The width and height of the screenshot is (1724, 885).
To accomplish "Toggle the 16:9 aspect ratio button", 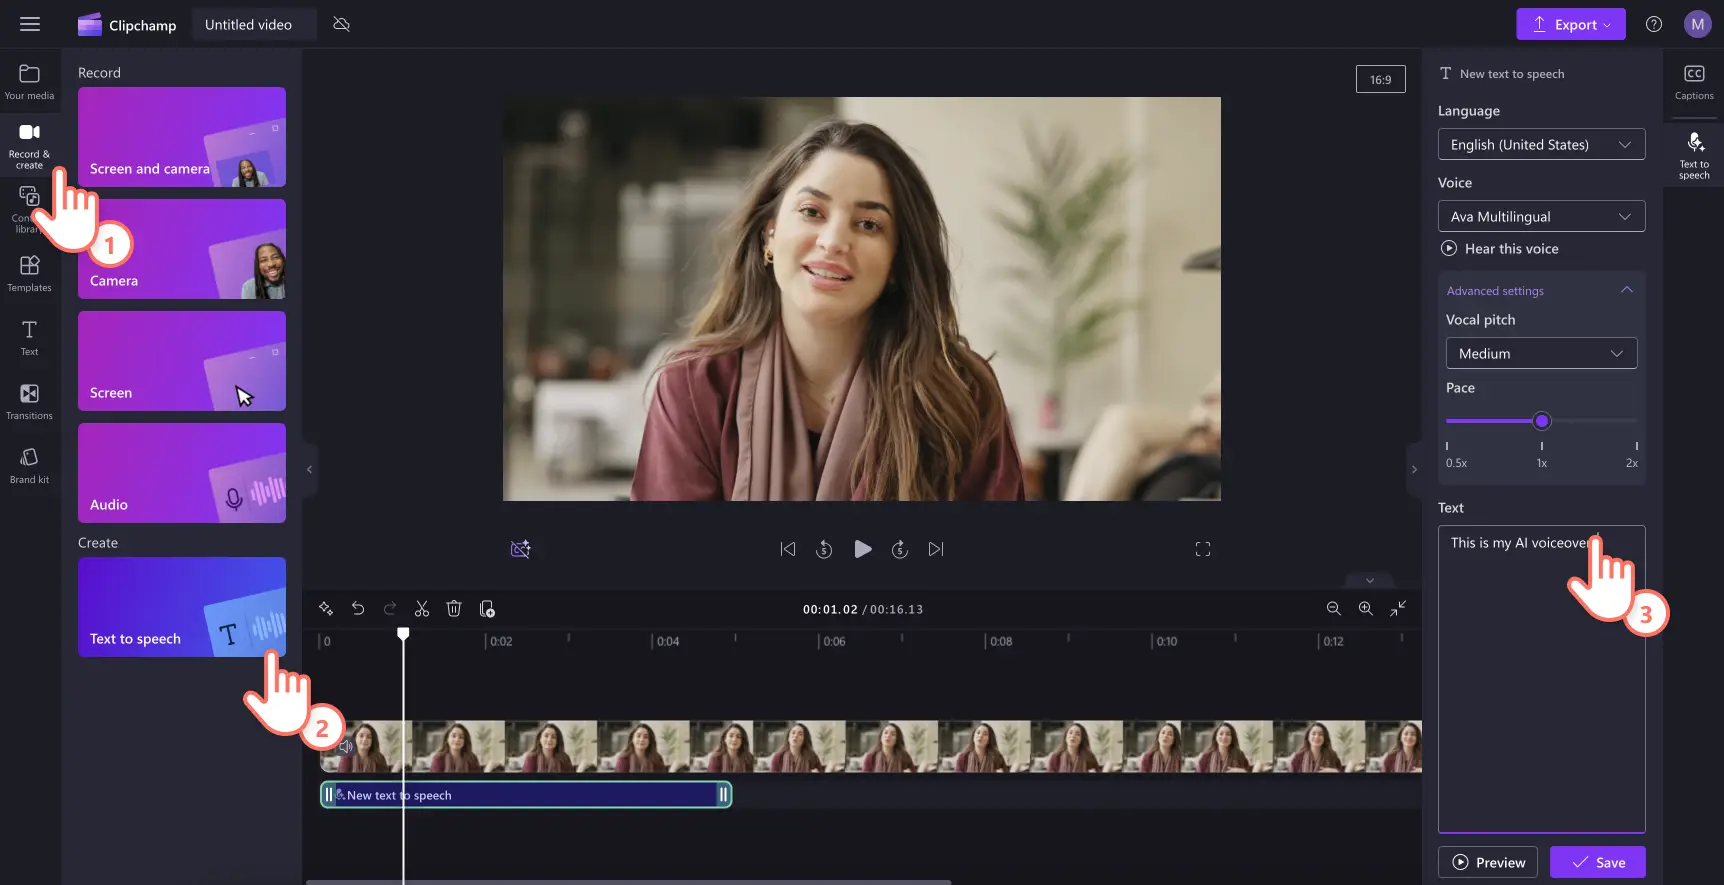I will click(1380, 79).
